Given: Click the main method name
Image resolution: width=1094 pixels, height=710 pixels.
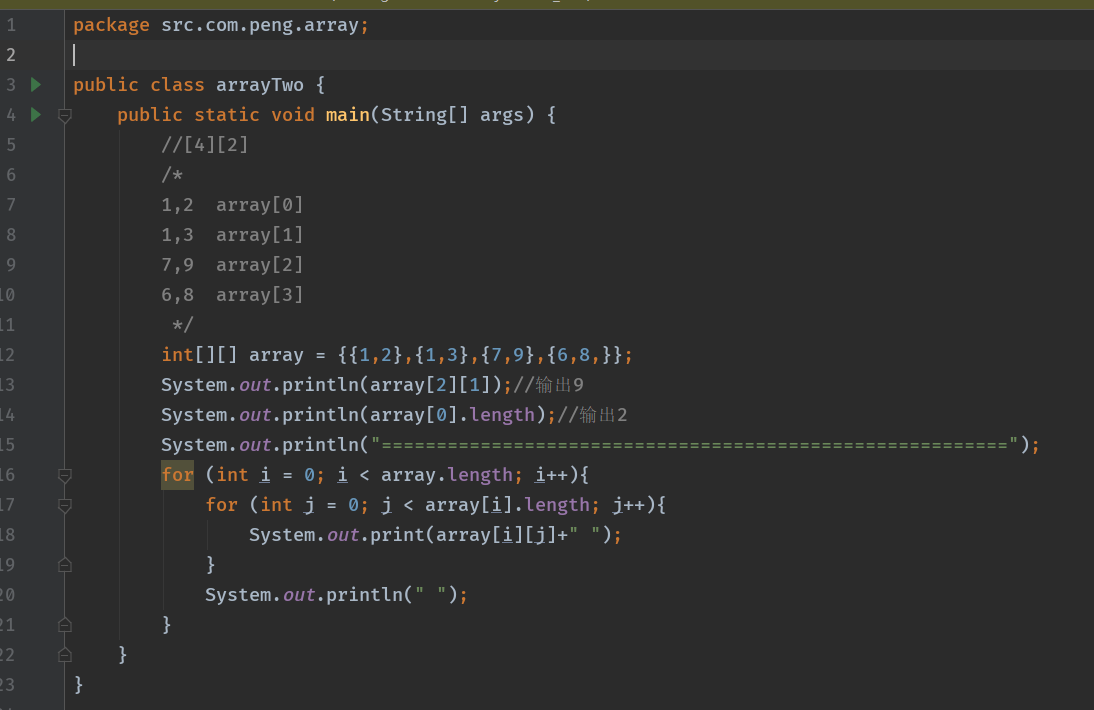Looking at the screenshot, I should (x=347, y=114).
